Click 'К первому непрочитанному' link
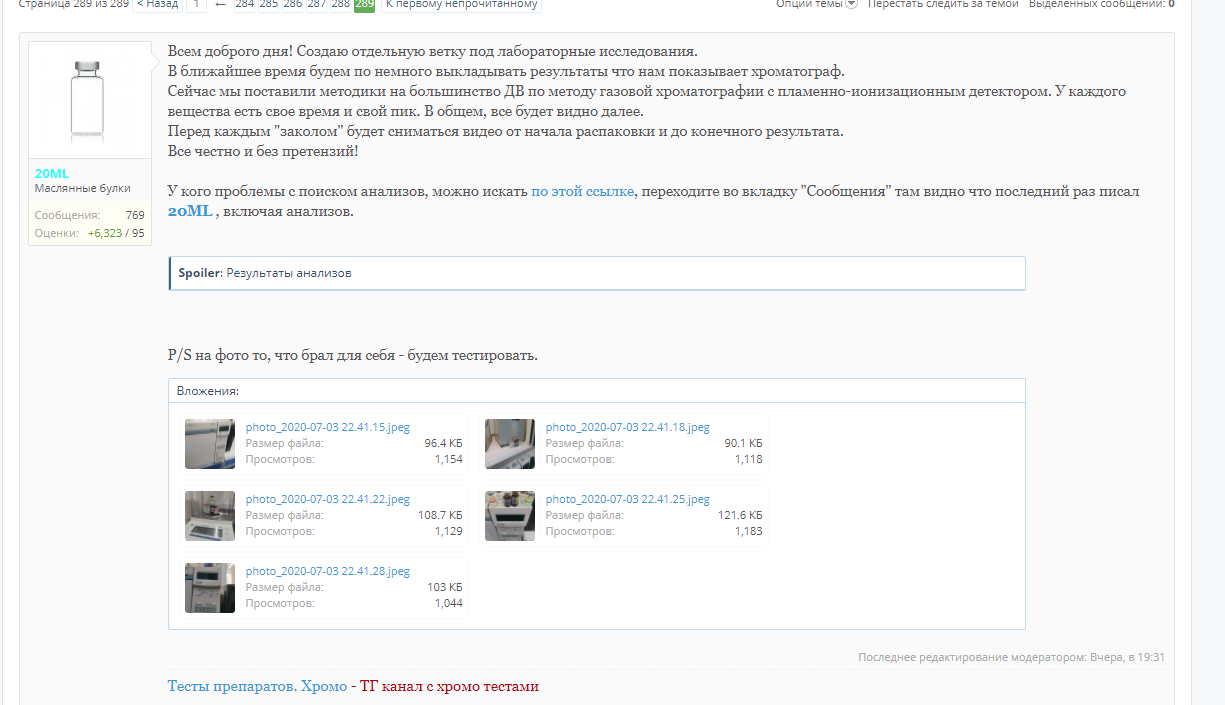Viewport: 1225px width, 705px height. [461, 4]
